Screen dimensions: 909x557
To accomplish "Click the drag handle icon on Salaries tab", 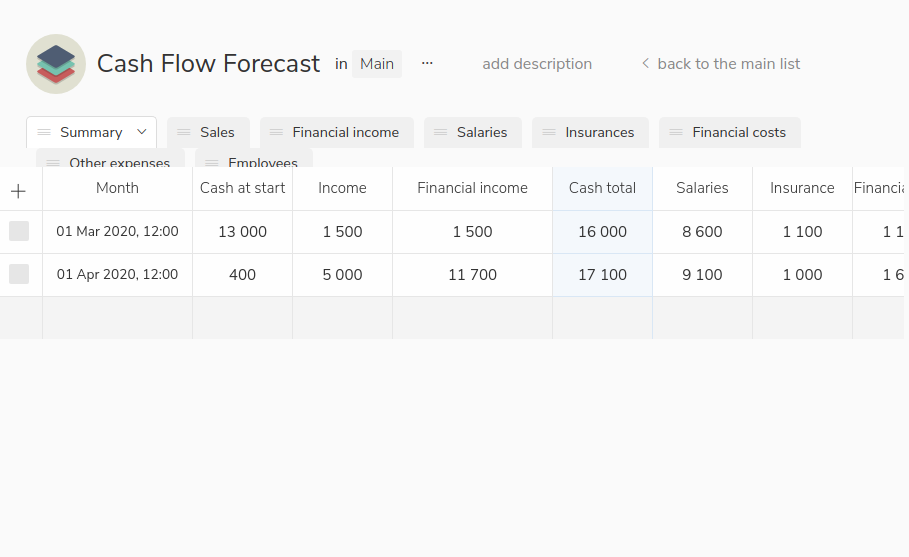I will (x=441, y=132).
